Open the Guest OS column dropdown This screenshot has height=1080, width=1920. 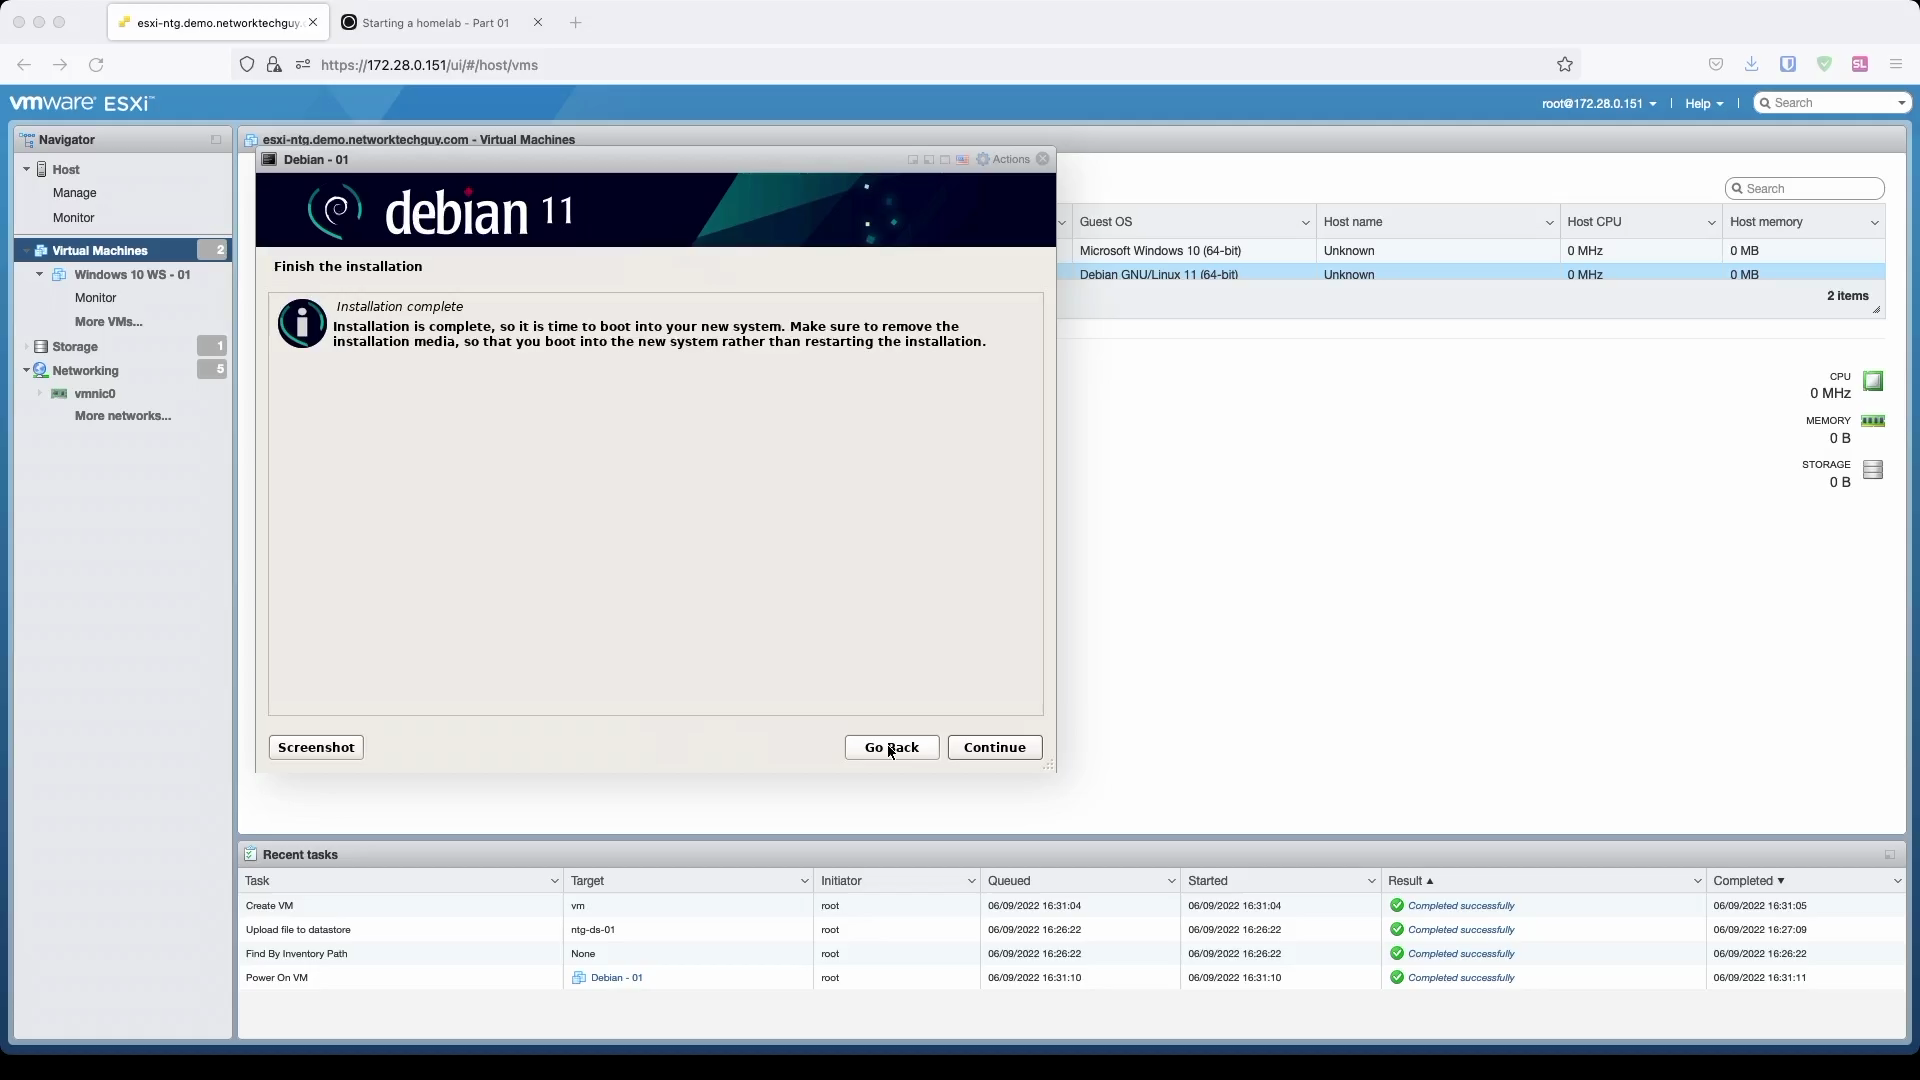(x=1305, y=223)
